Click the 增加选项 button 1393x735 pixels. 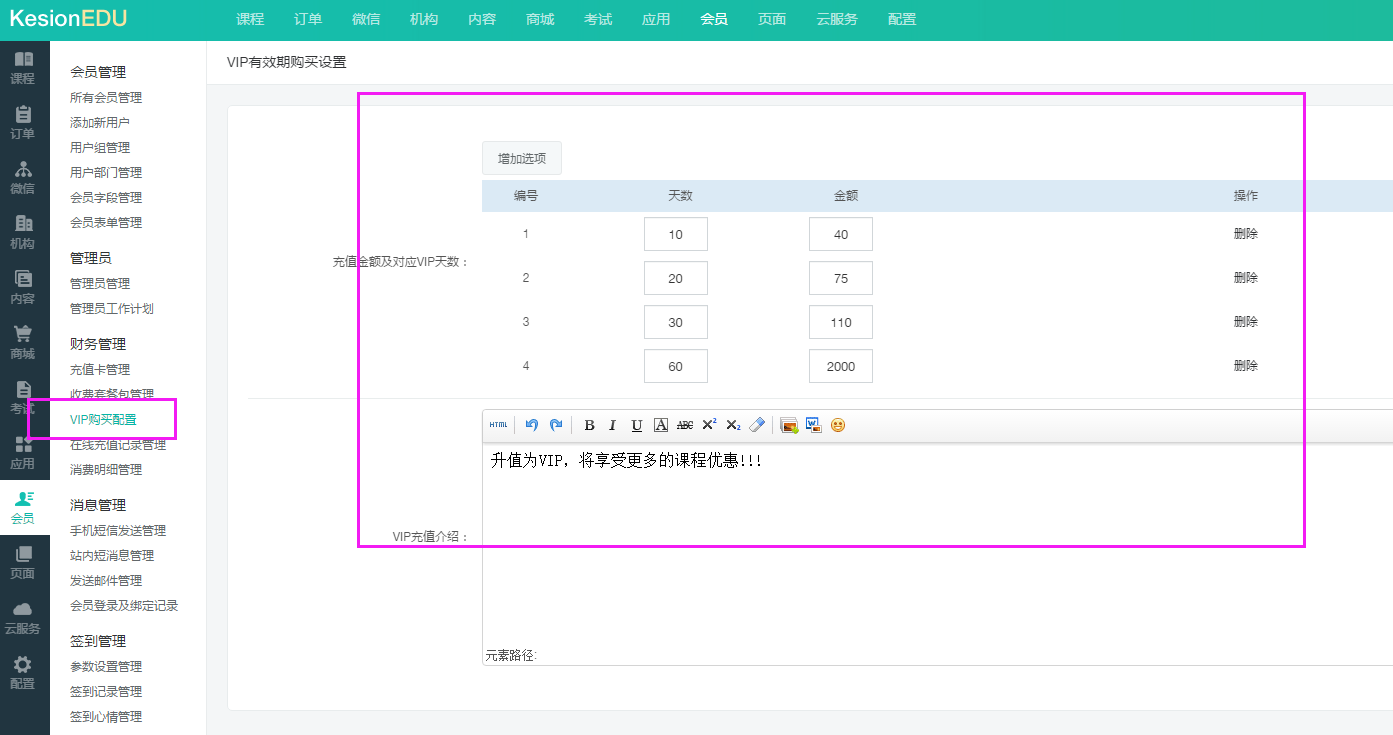pyautogui.click(x=522, y=158)
